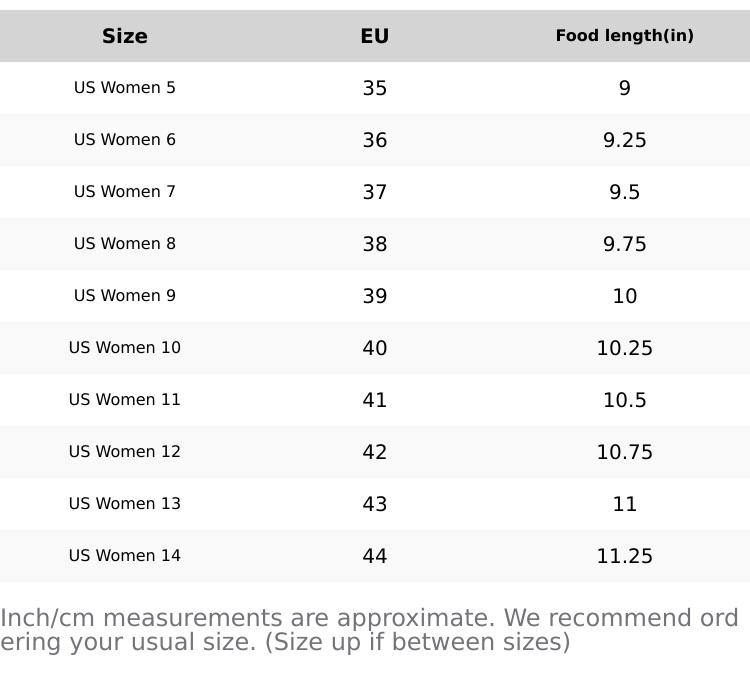Image resolution: width=750 pixels, height=678 pixels.
Task: Click the Size column header
Action: click(125, 36)
